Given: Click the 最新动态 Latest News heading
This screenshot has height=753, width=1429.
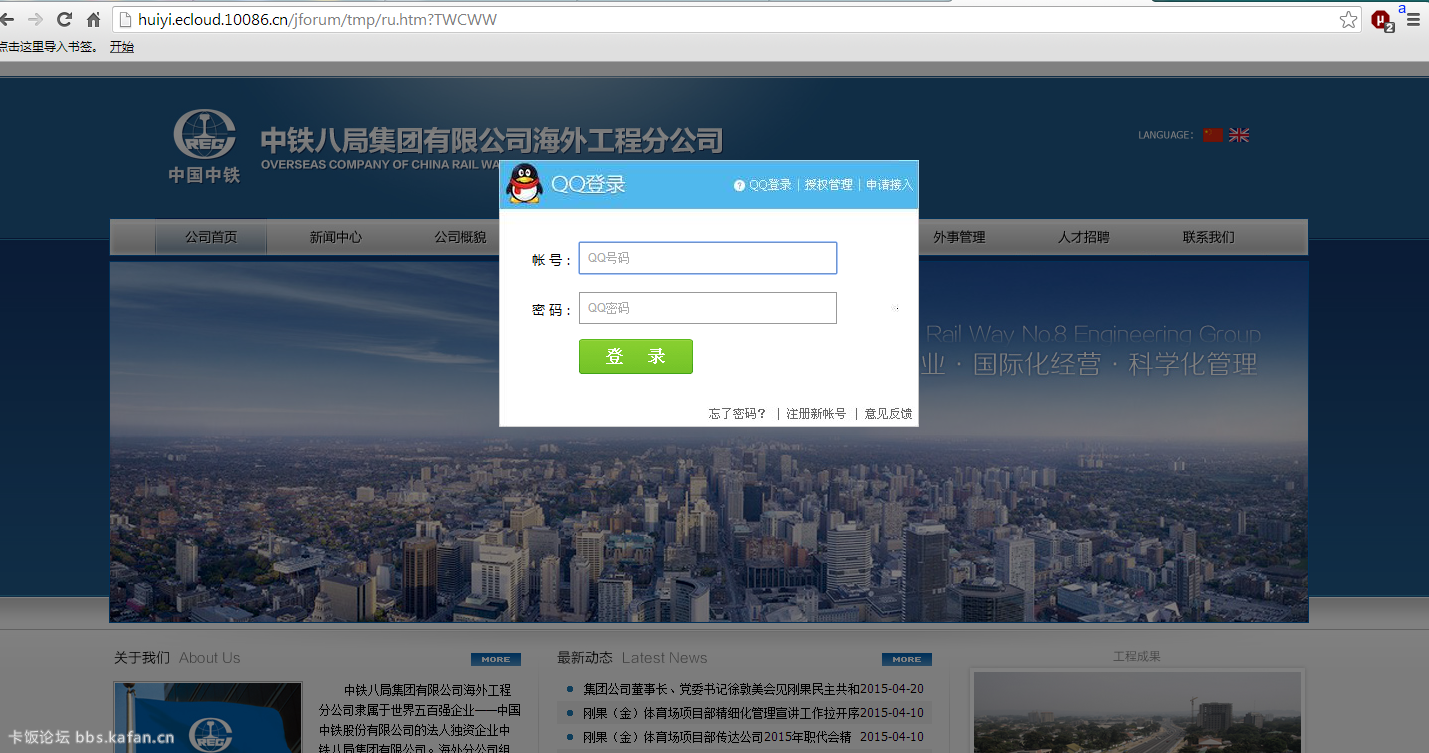Looking at the screenshot, I should pyautogui.click(x=632, y=658).
